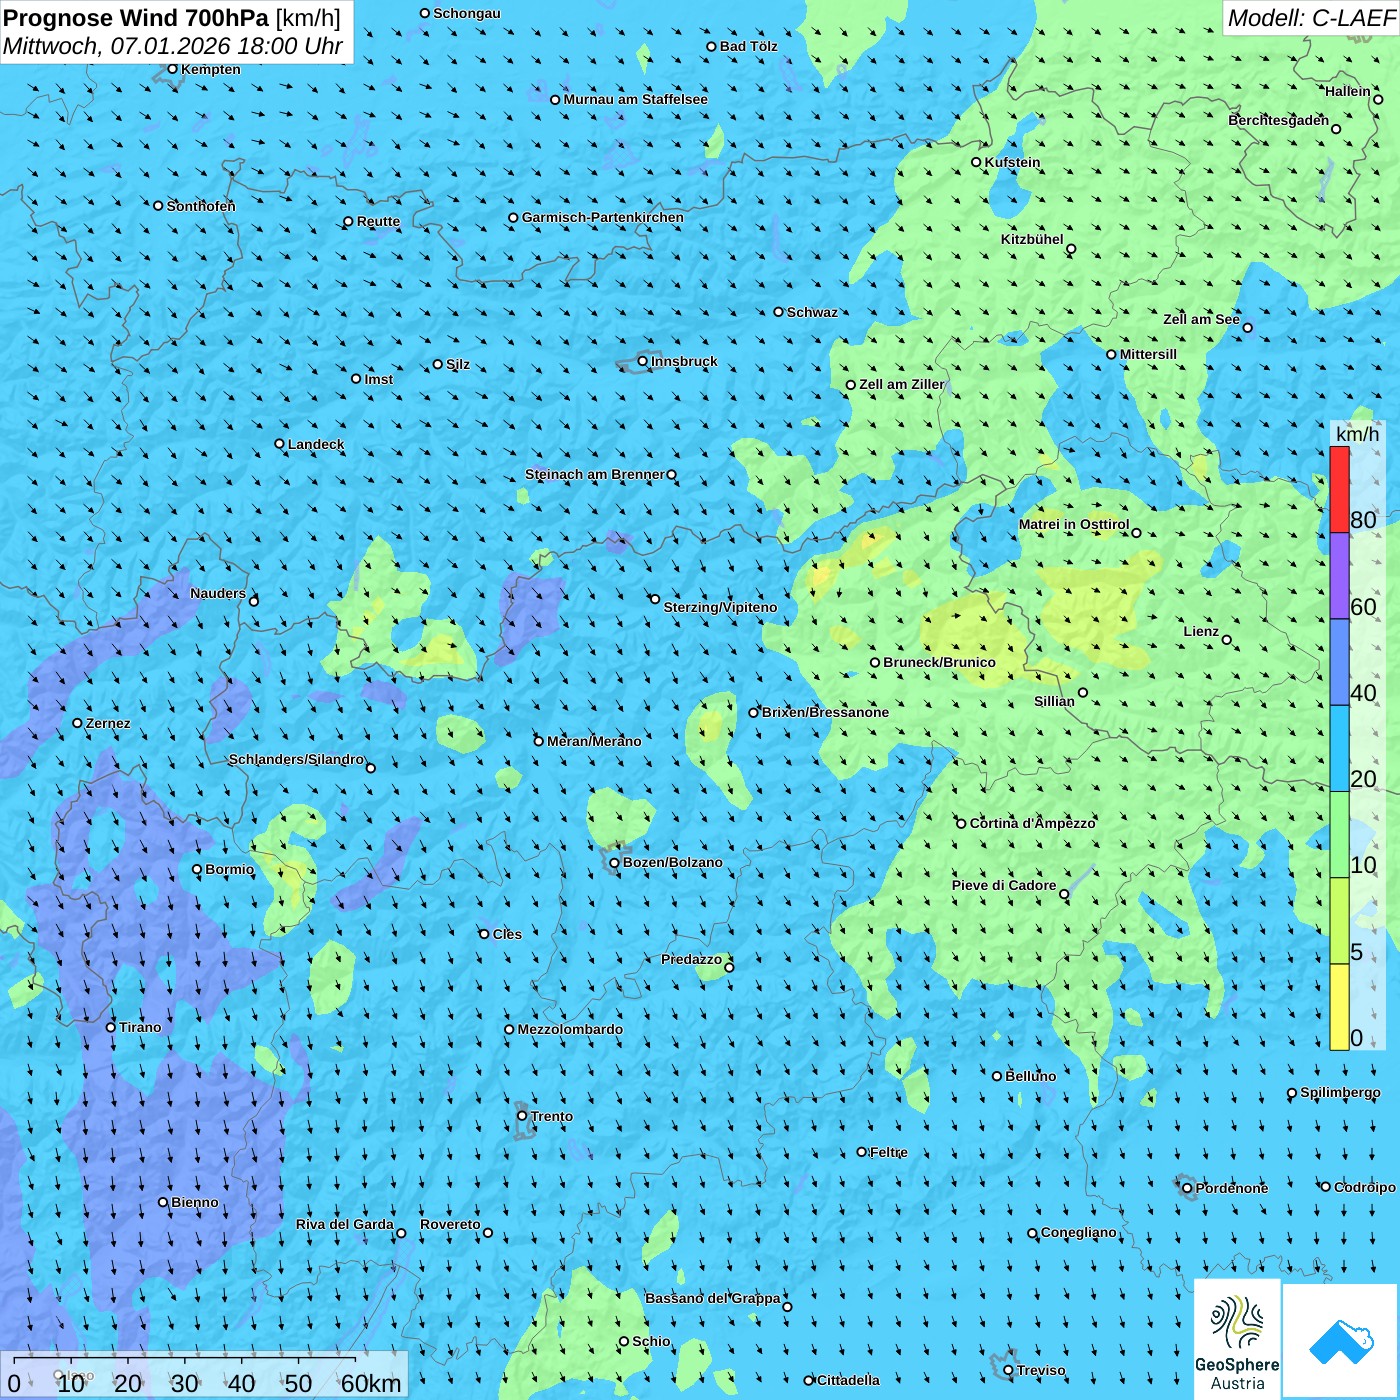Click the 'Berchtesgaden' label
Viewport: 1400px width, 1400px height.
(1279, 120)
